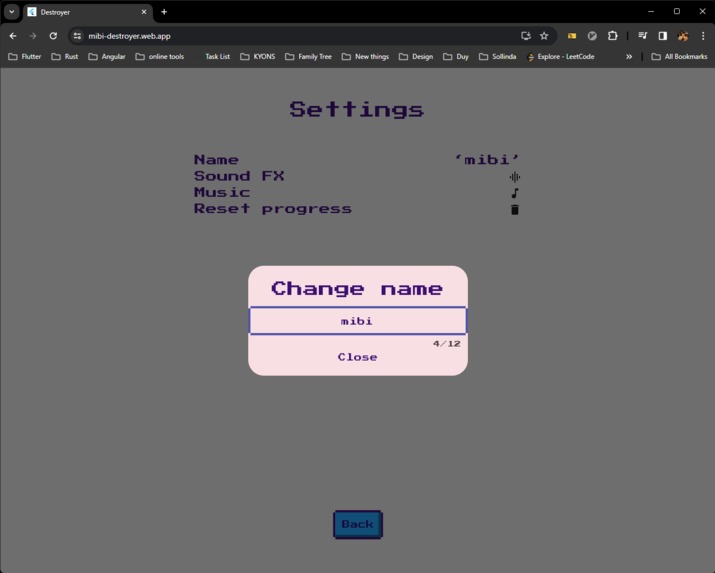The width and height of the screenshot is (715, 573).
Task: Open the Design bookmark folder
Action: pos(416,57)
